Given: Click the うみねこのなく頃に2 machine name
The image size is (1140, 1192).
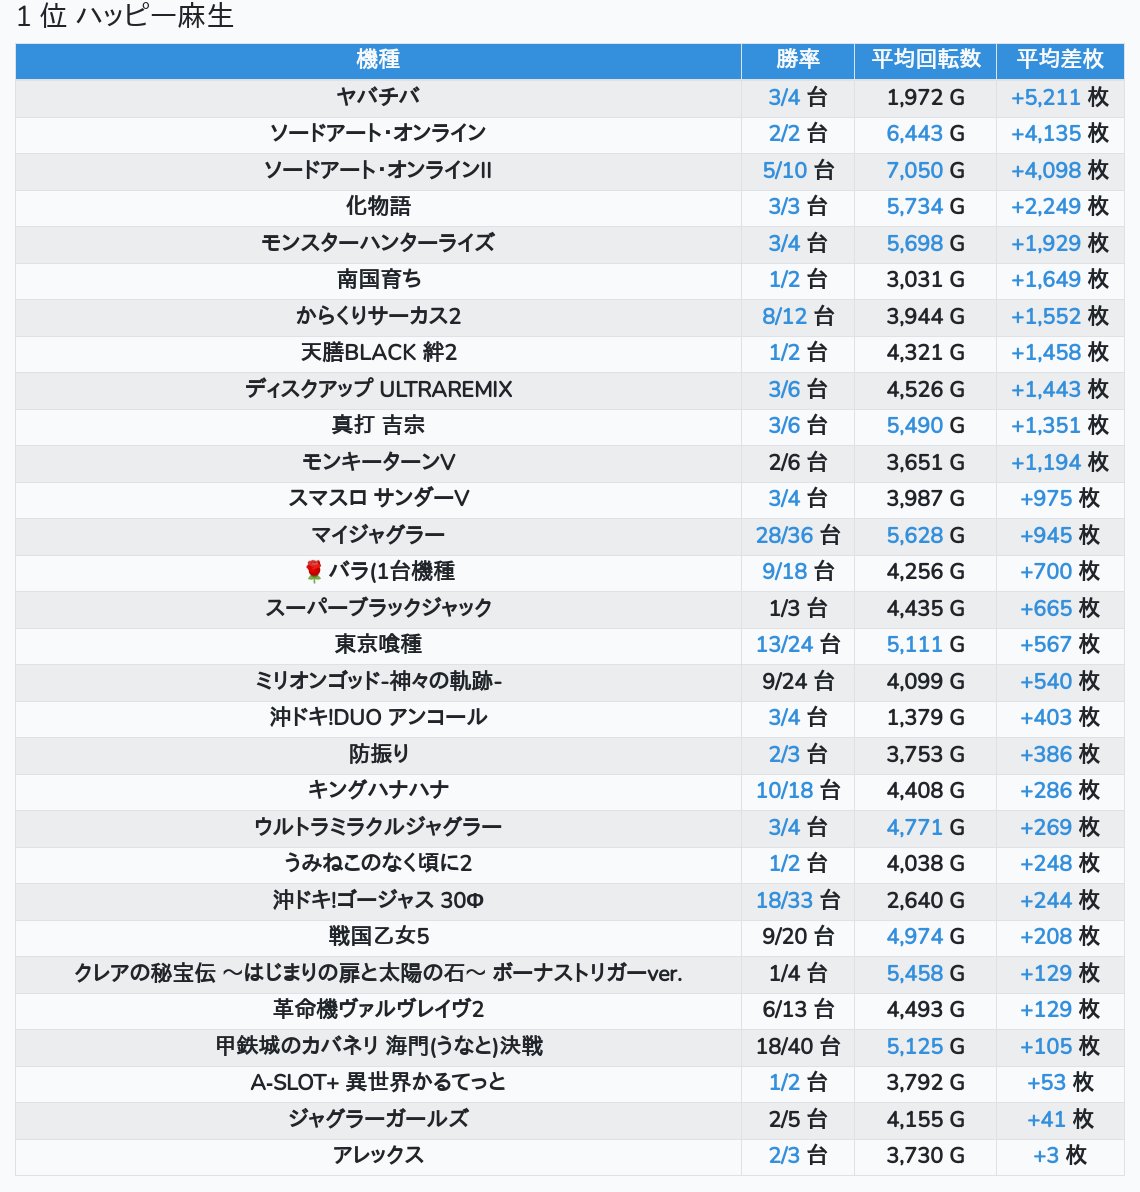Looking at the screenshot, I should pyautogui.click(x=378, y=863).
